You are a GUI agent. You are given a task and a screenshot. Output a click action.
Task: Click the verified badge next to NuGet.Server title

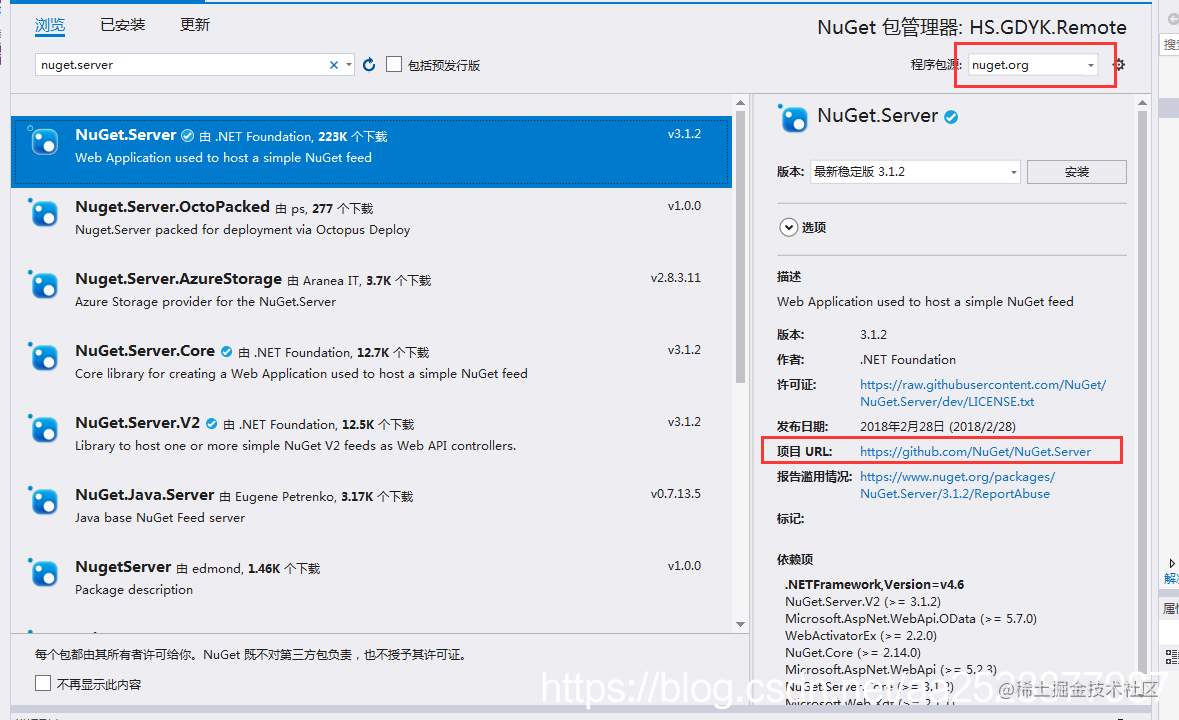950,116
